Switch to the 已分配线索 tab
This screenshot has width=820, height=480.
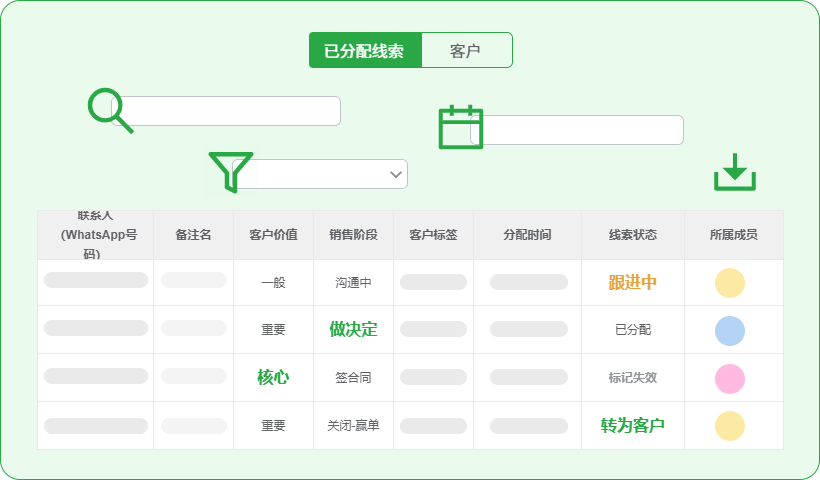tap(365, 51)
